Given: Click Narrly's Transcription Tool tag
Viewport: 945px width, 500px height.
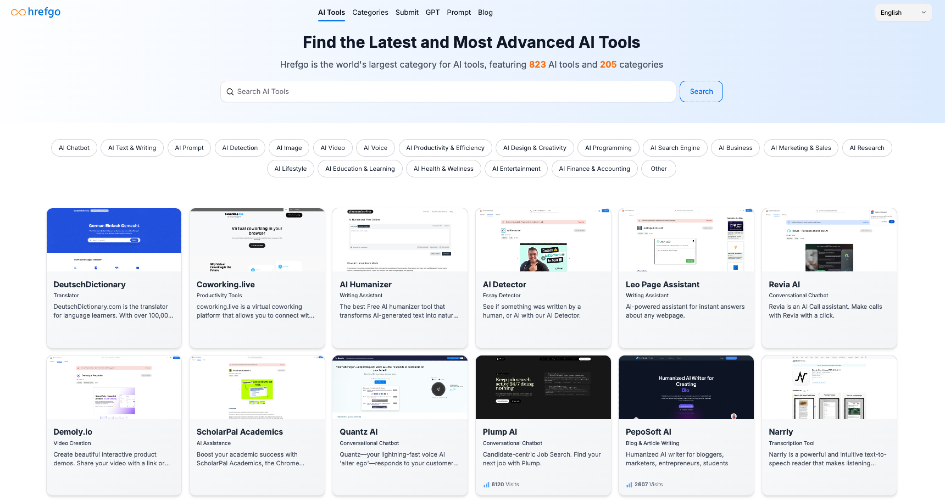Looking at the screenshot, I should (x=791, y=443).
